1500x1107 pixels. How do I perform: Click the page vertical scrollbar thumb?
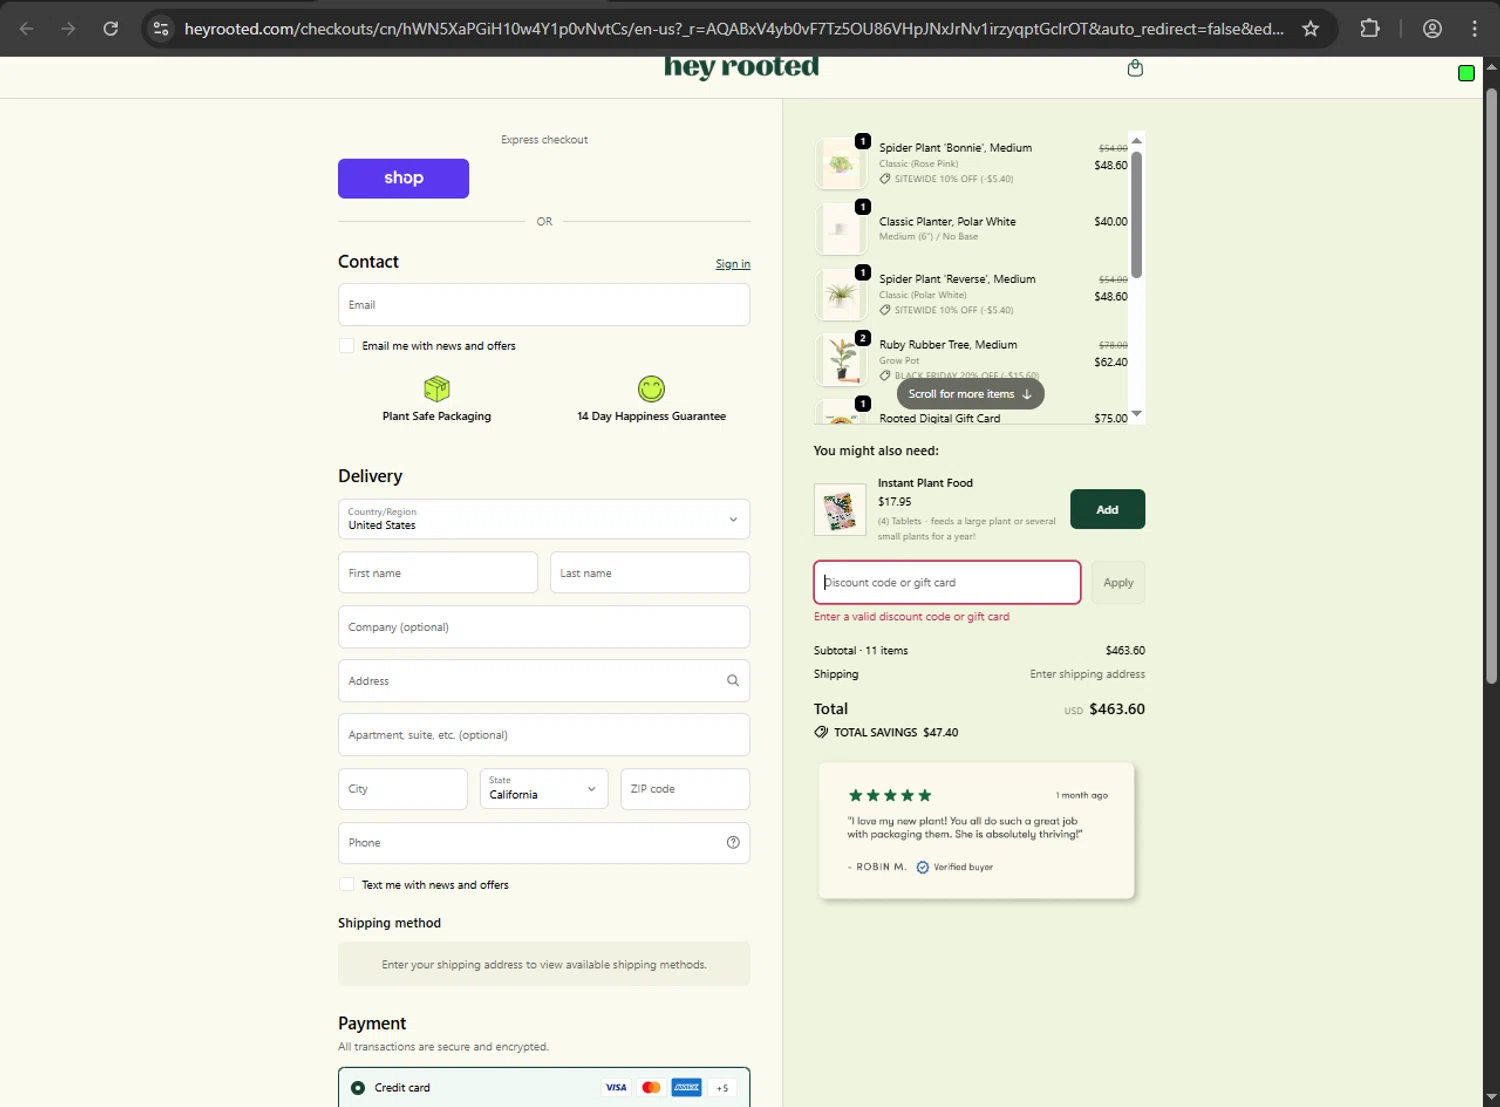point(1491,385)
